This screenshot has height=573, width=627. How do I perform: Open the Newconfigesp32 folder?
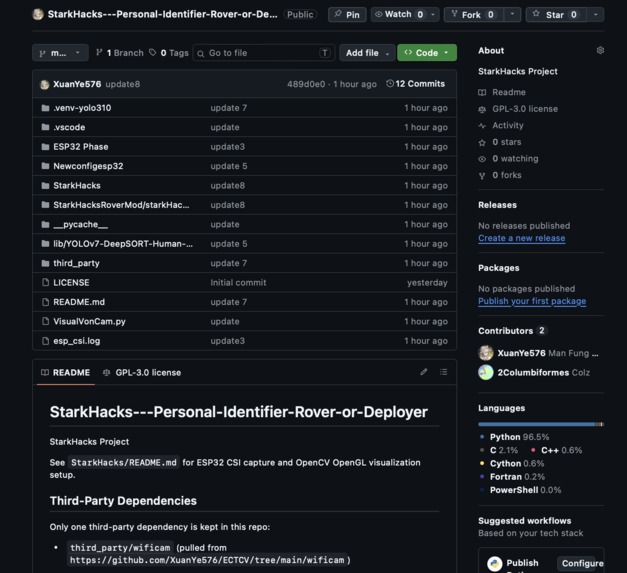88,166
